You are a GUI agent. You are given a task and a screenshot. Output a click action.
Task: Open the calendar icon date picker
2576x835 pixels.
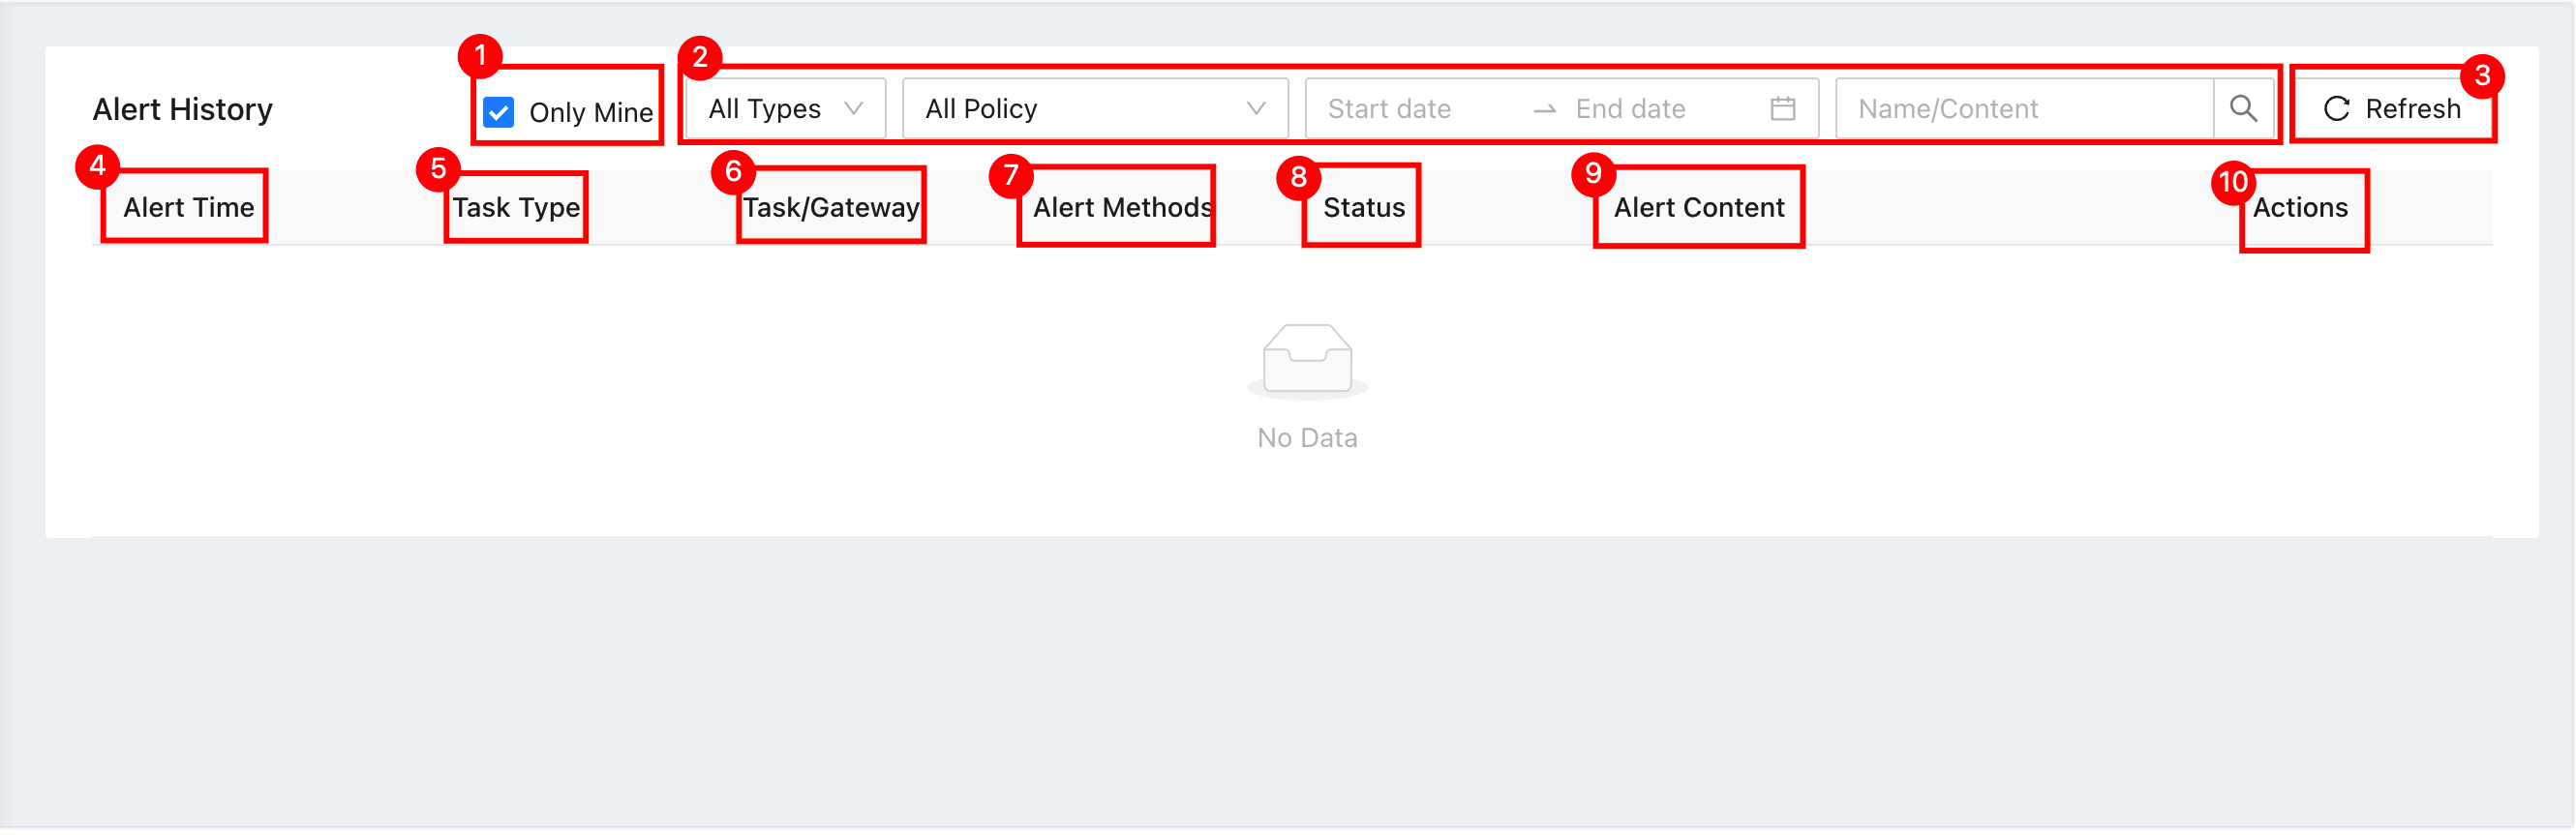click(1782, 108)
